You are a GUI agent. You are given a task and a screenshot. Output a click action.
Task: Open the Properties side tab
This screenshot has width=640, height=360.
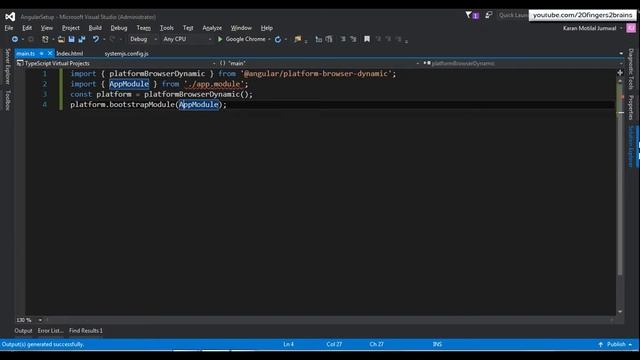point(631,107)
